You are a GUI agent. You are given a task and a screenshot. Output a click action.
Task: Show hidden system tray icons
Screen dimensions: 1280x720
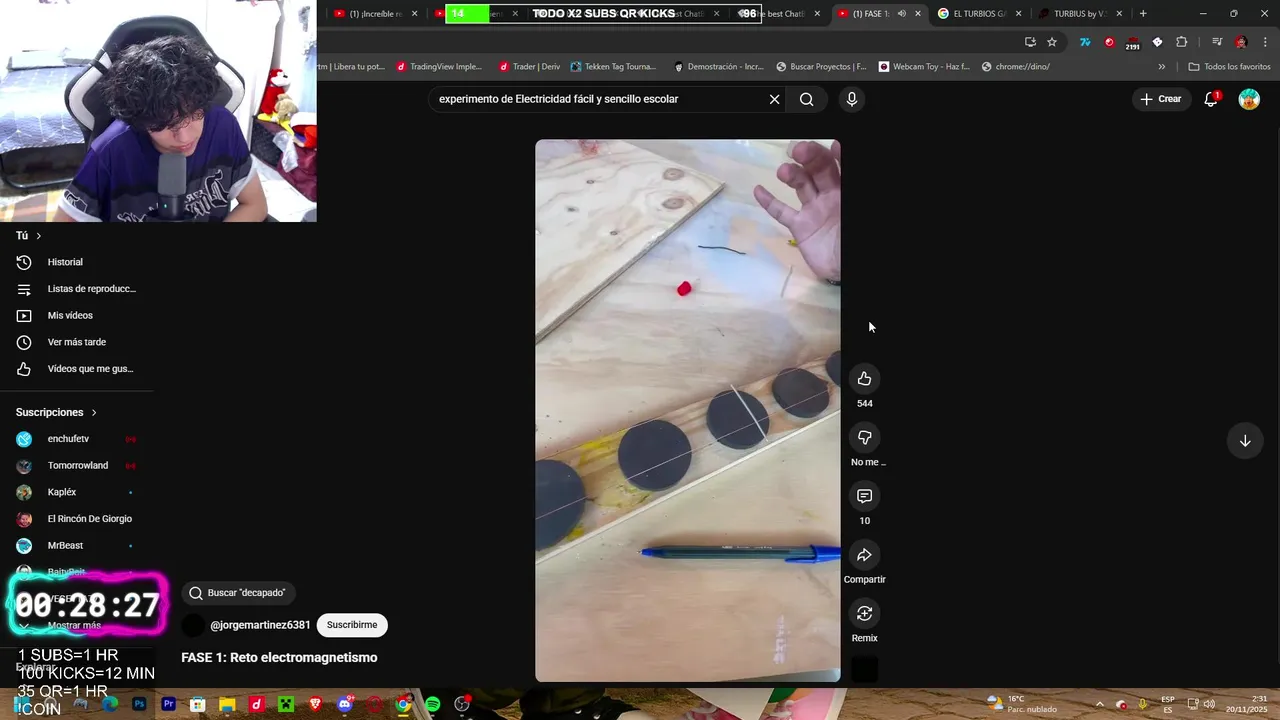pos(1100,705)
